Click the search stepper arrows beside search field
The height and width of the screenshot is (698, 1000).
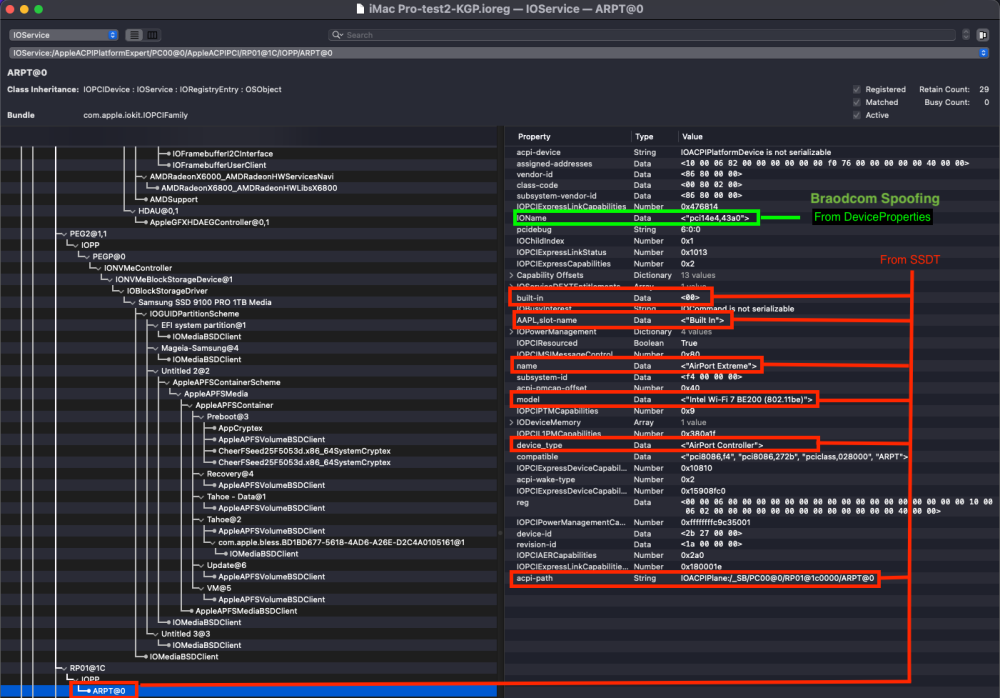click(966, 35)
